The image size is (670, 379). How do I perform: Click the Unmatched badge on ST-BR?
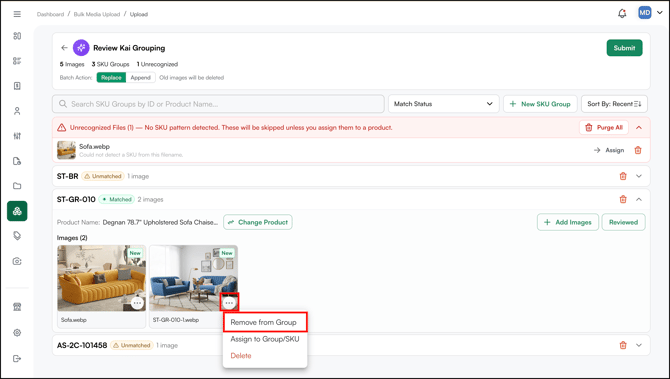pos(103,176)
